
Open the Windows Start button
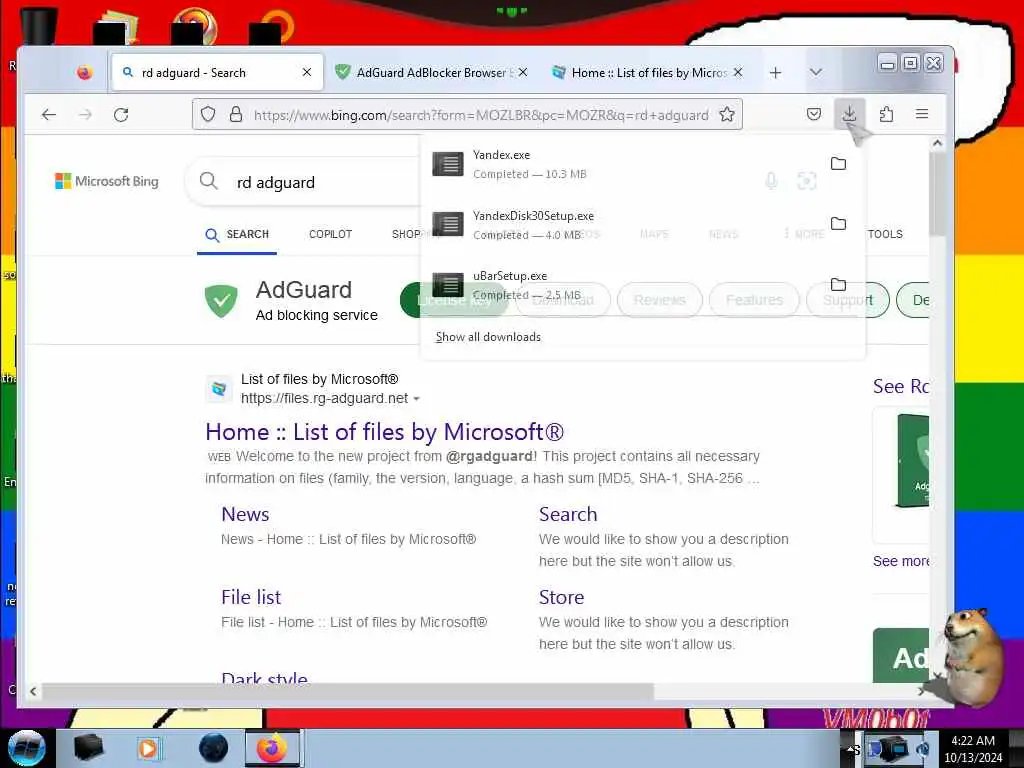[26, 748]
